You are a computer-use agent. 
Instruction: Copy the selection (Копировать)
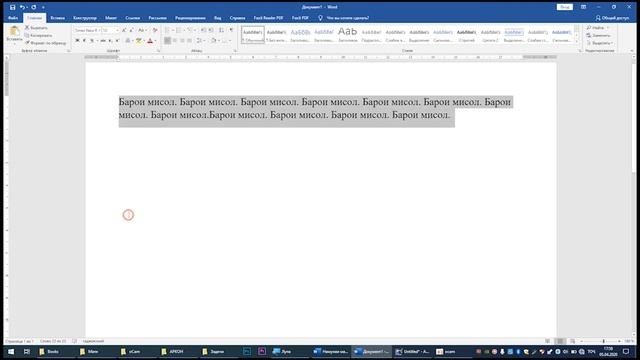tap(38, 36)
